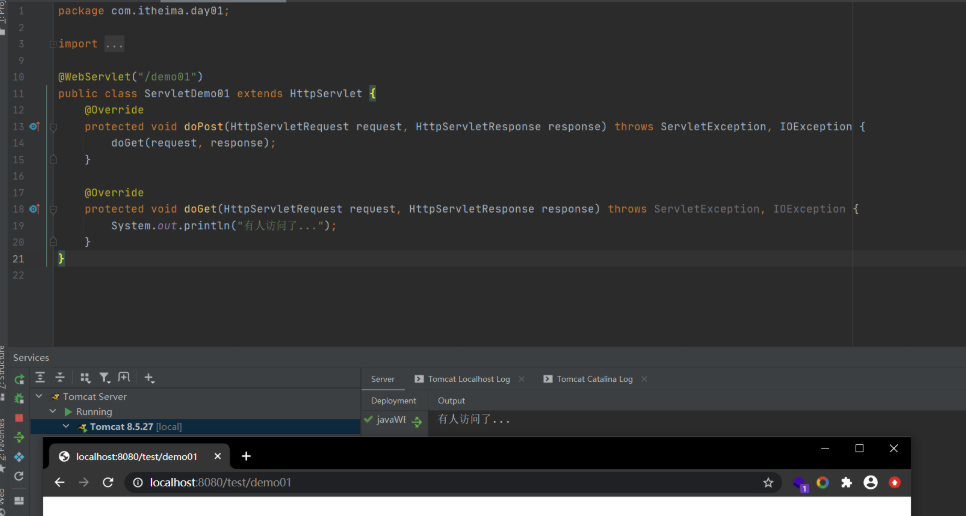Click the purple extension icon with badge

[800, 483]
